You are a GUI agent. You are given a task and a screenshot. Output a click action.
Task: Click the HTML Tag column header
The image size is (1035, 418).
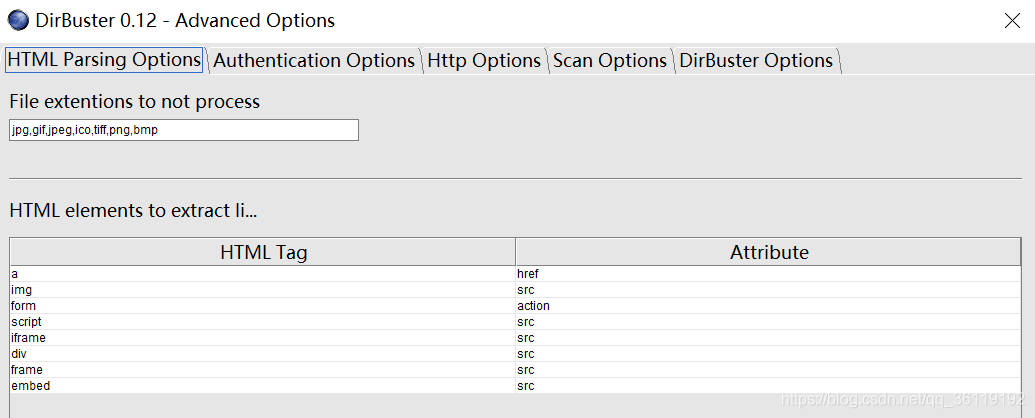tap(263, 252)
